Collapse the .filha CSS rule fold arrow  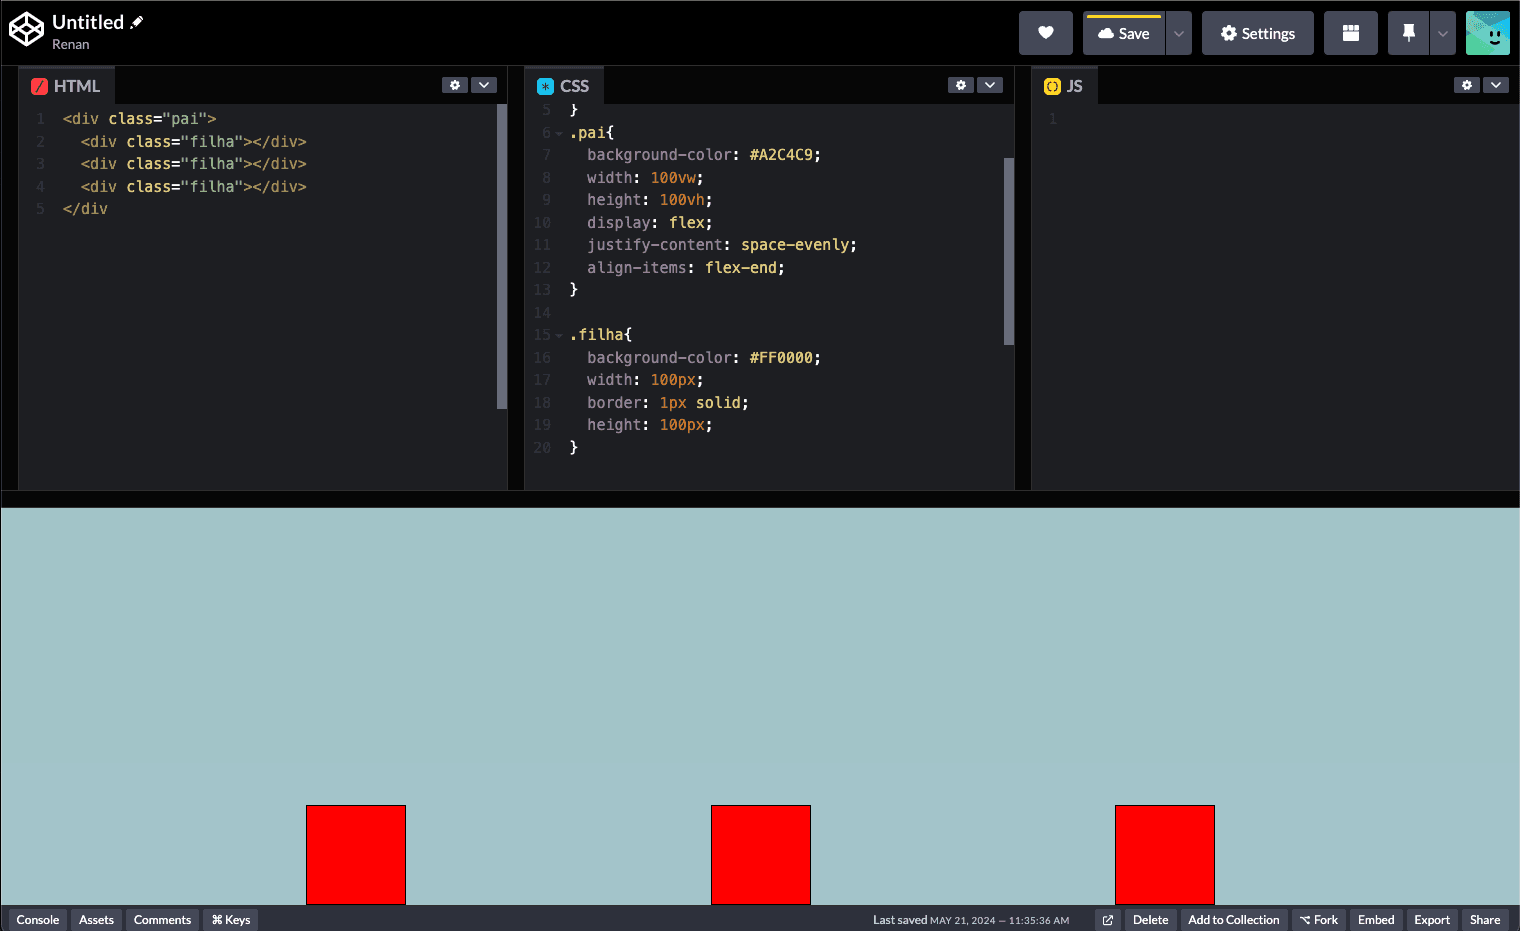[559, 336]
